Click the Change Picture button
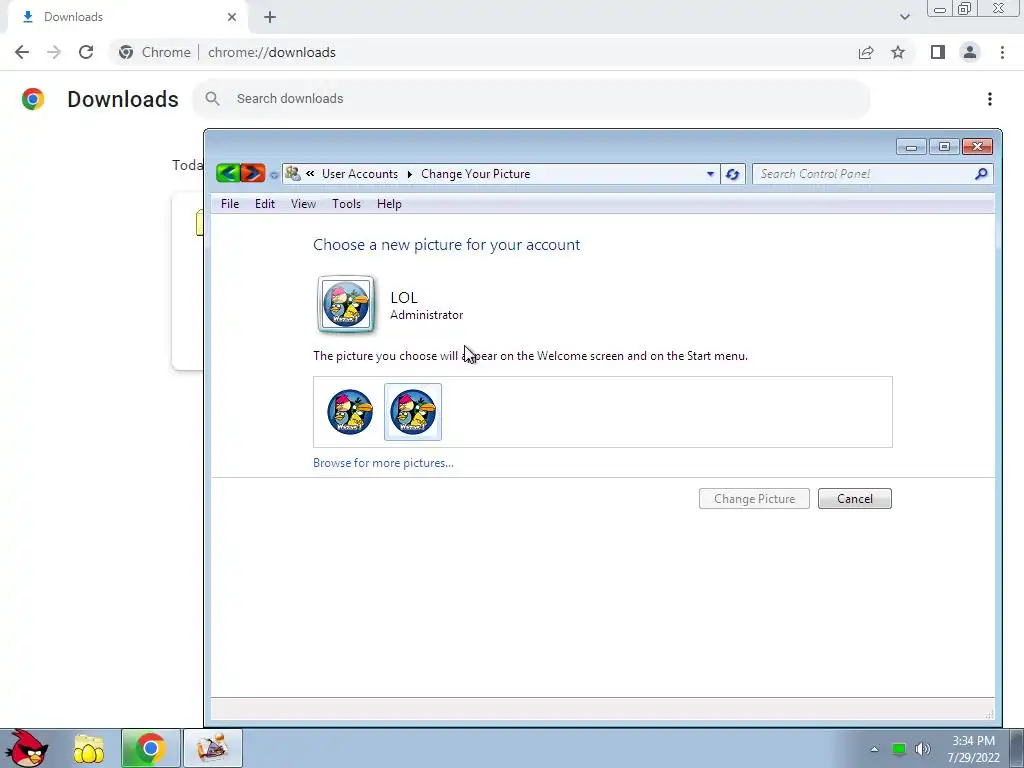The height and width of the screenshot is (768, 1024). pyautogui.click(x=754, y=498)
